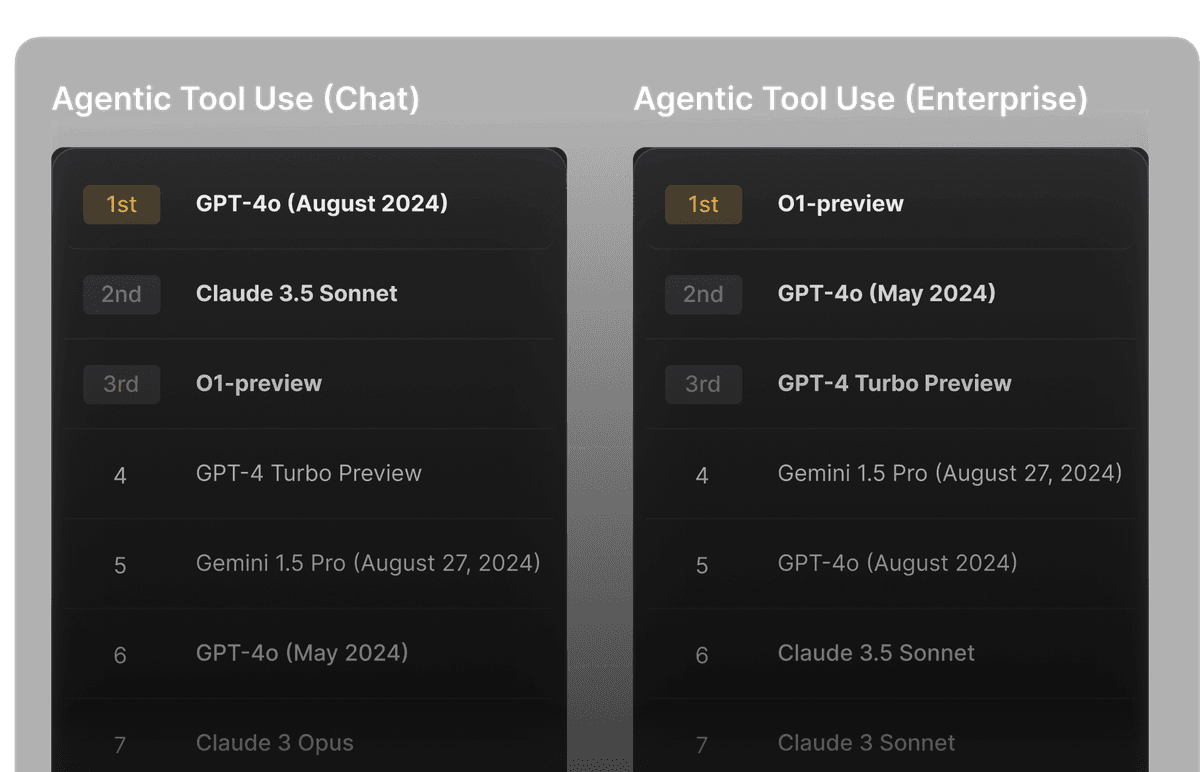Screen dimensions: 1200x772
Task: Select Gemini 1.5 Pro in the Chat leaderboard
Action: point(367,563)
